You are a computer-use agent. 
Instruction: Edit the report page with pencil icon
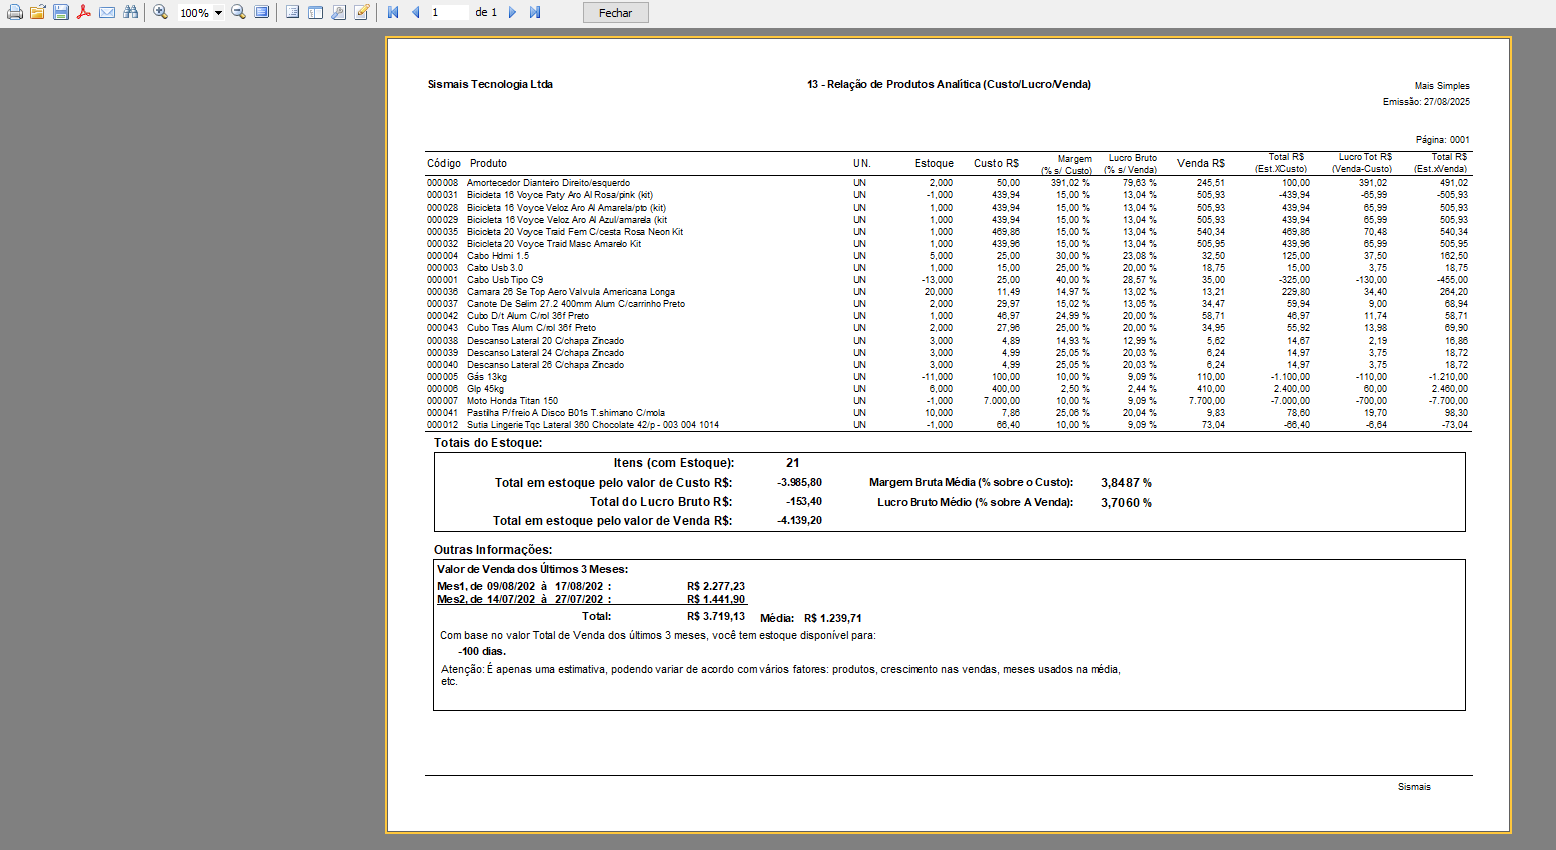tap(362, 13)
